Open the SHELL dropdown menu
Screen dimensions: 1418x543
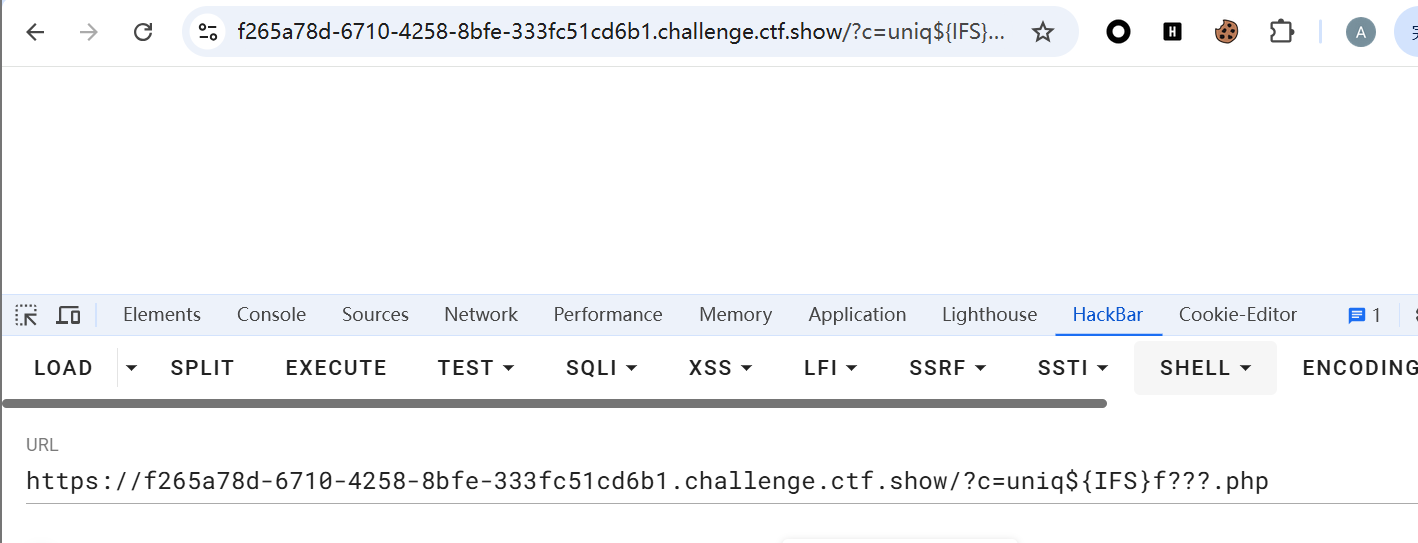1205,368
